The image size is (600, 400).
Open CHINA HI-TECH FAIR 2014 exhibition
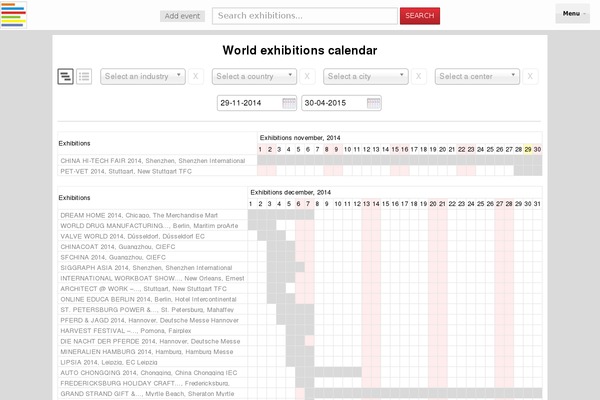153,161
